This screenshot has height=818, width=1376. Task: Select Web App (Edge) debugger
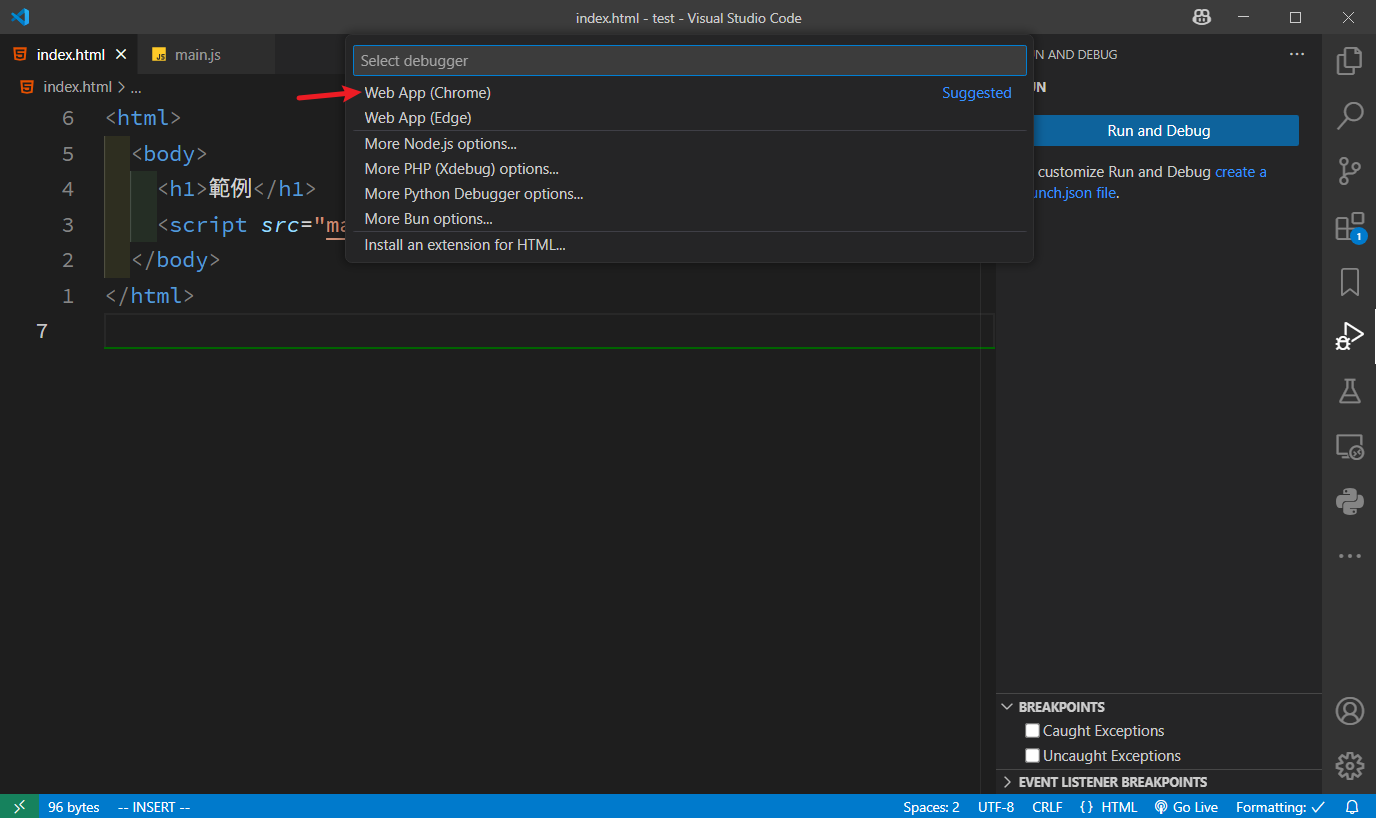coord(689,118)
